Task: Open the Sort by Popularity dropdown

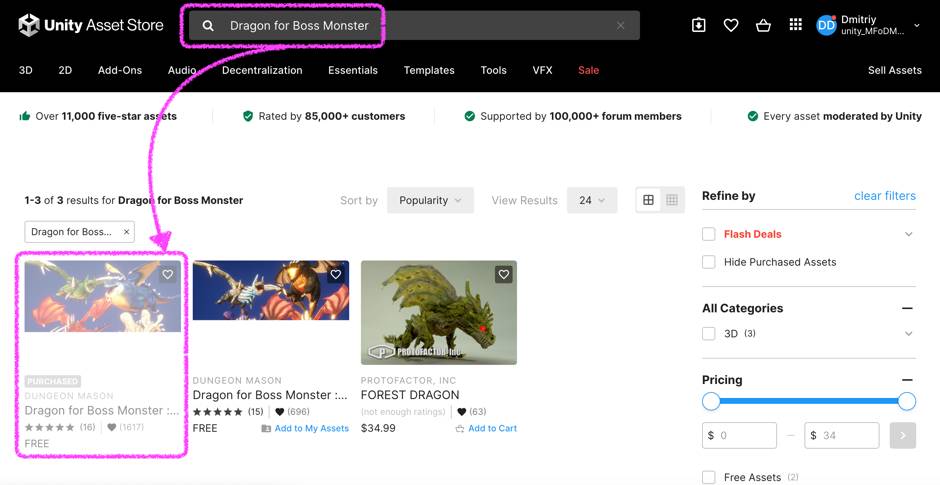Action: coord(429,200)
